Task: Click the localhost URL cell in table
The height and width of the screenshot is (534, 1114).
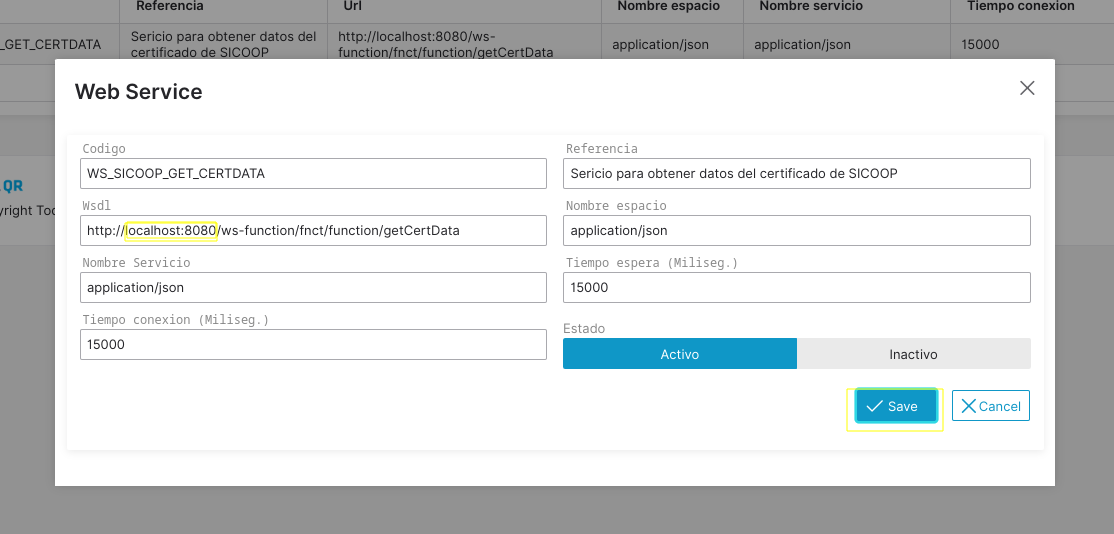Action: pyautogui.click(x=445, y=44)
